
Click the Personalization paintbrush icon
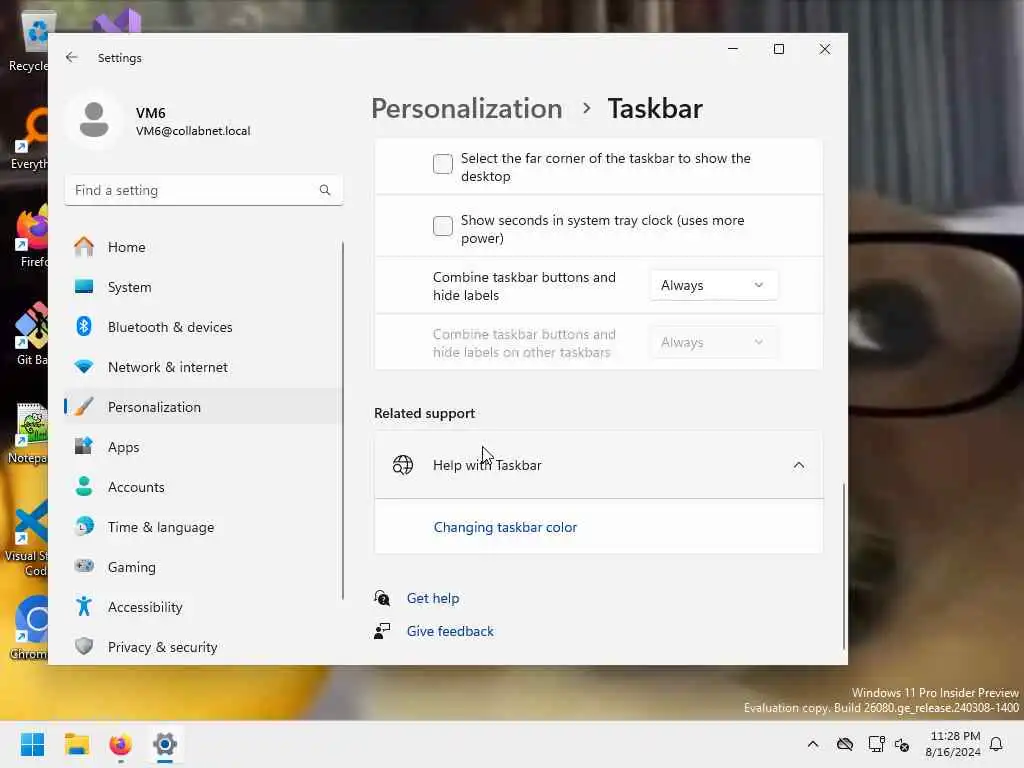point(84,407)
